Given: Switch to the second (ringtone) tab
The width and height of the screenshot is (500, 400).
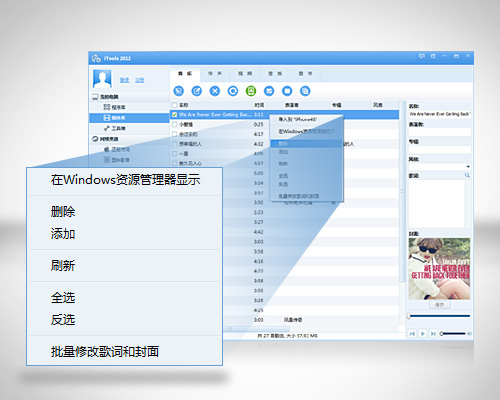Looking at the screenshot, I should (x=215, y=74).
